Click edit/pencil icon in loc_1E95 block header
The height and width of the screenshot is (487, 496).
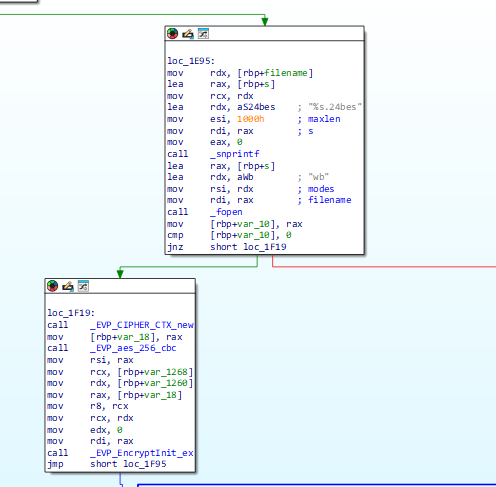[188, 34]
